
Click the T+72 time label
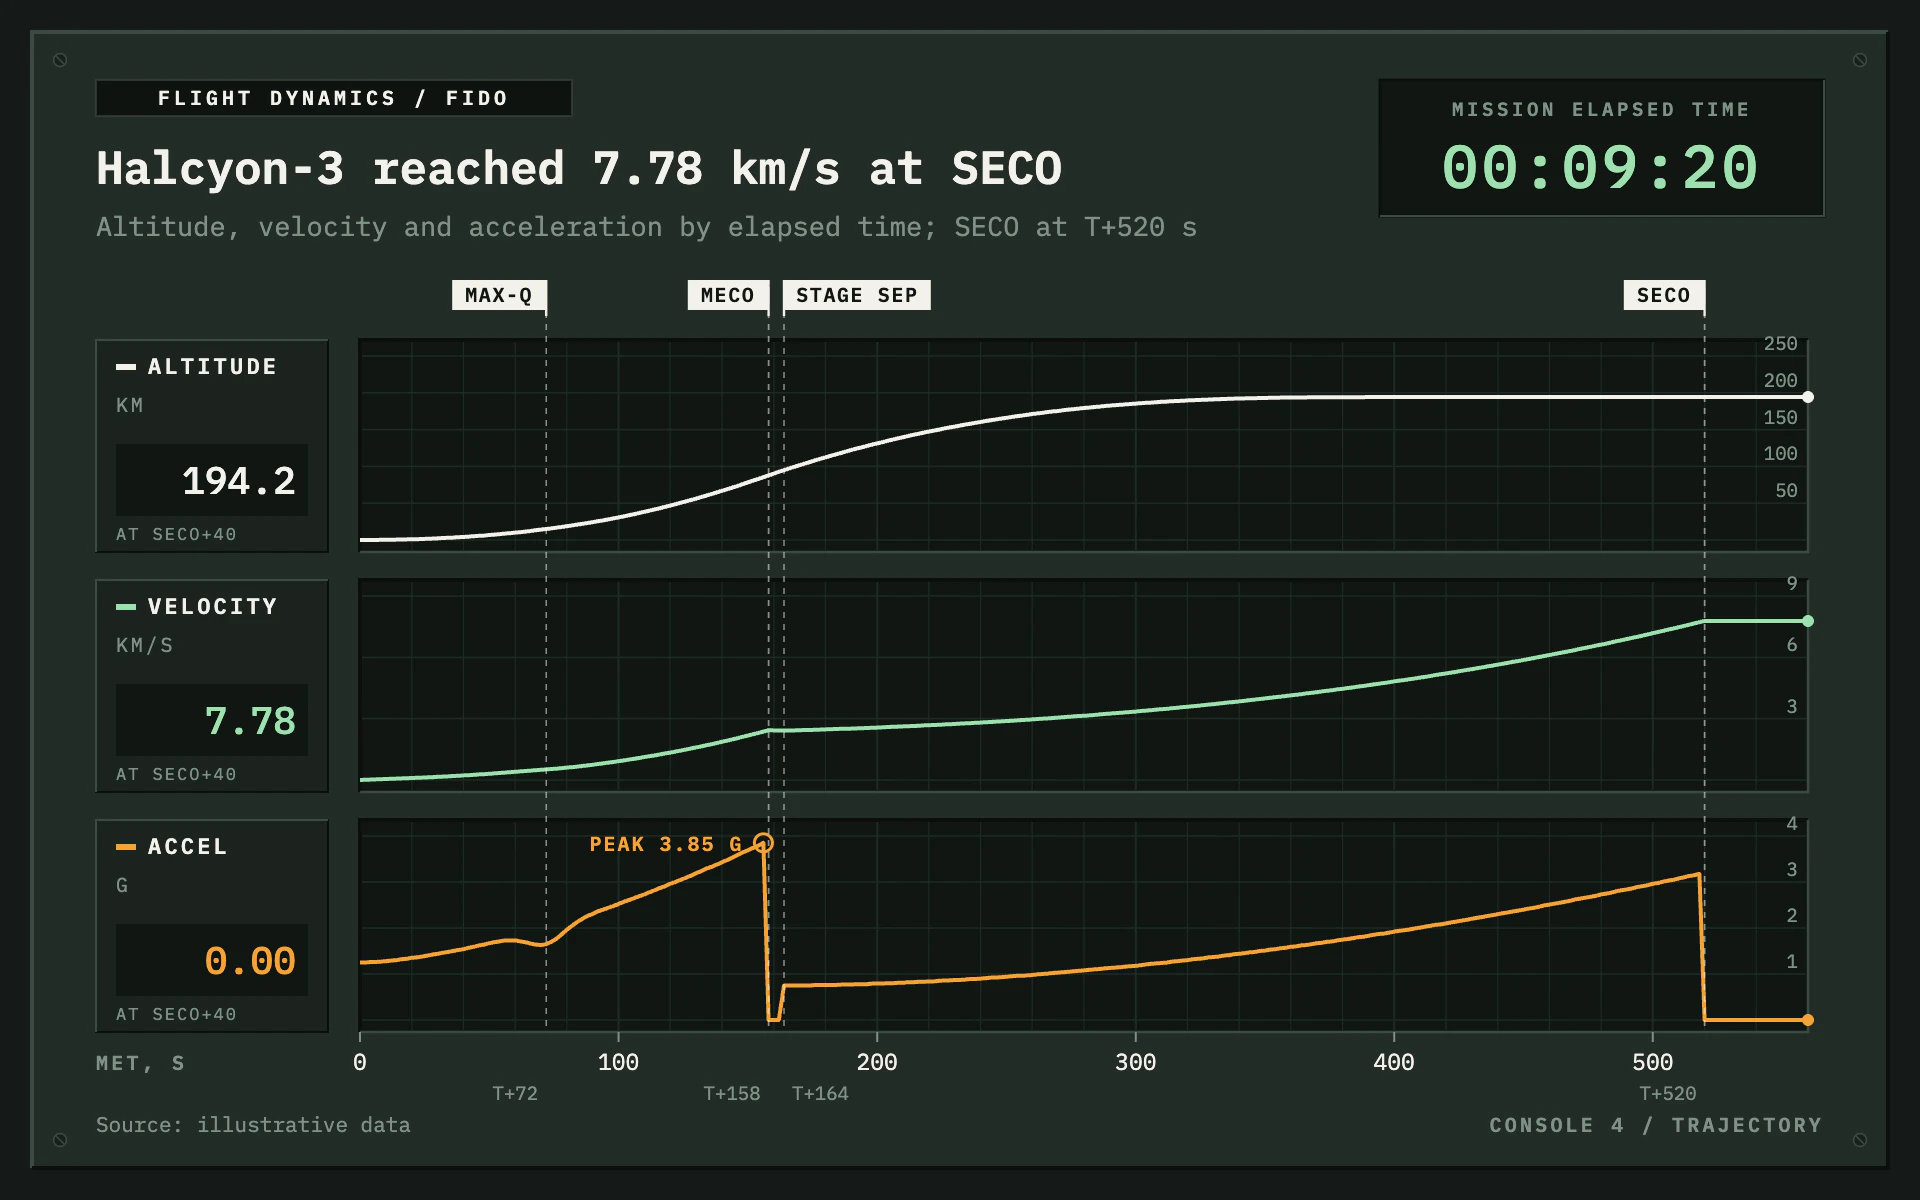pos(515,1093)
